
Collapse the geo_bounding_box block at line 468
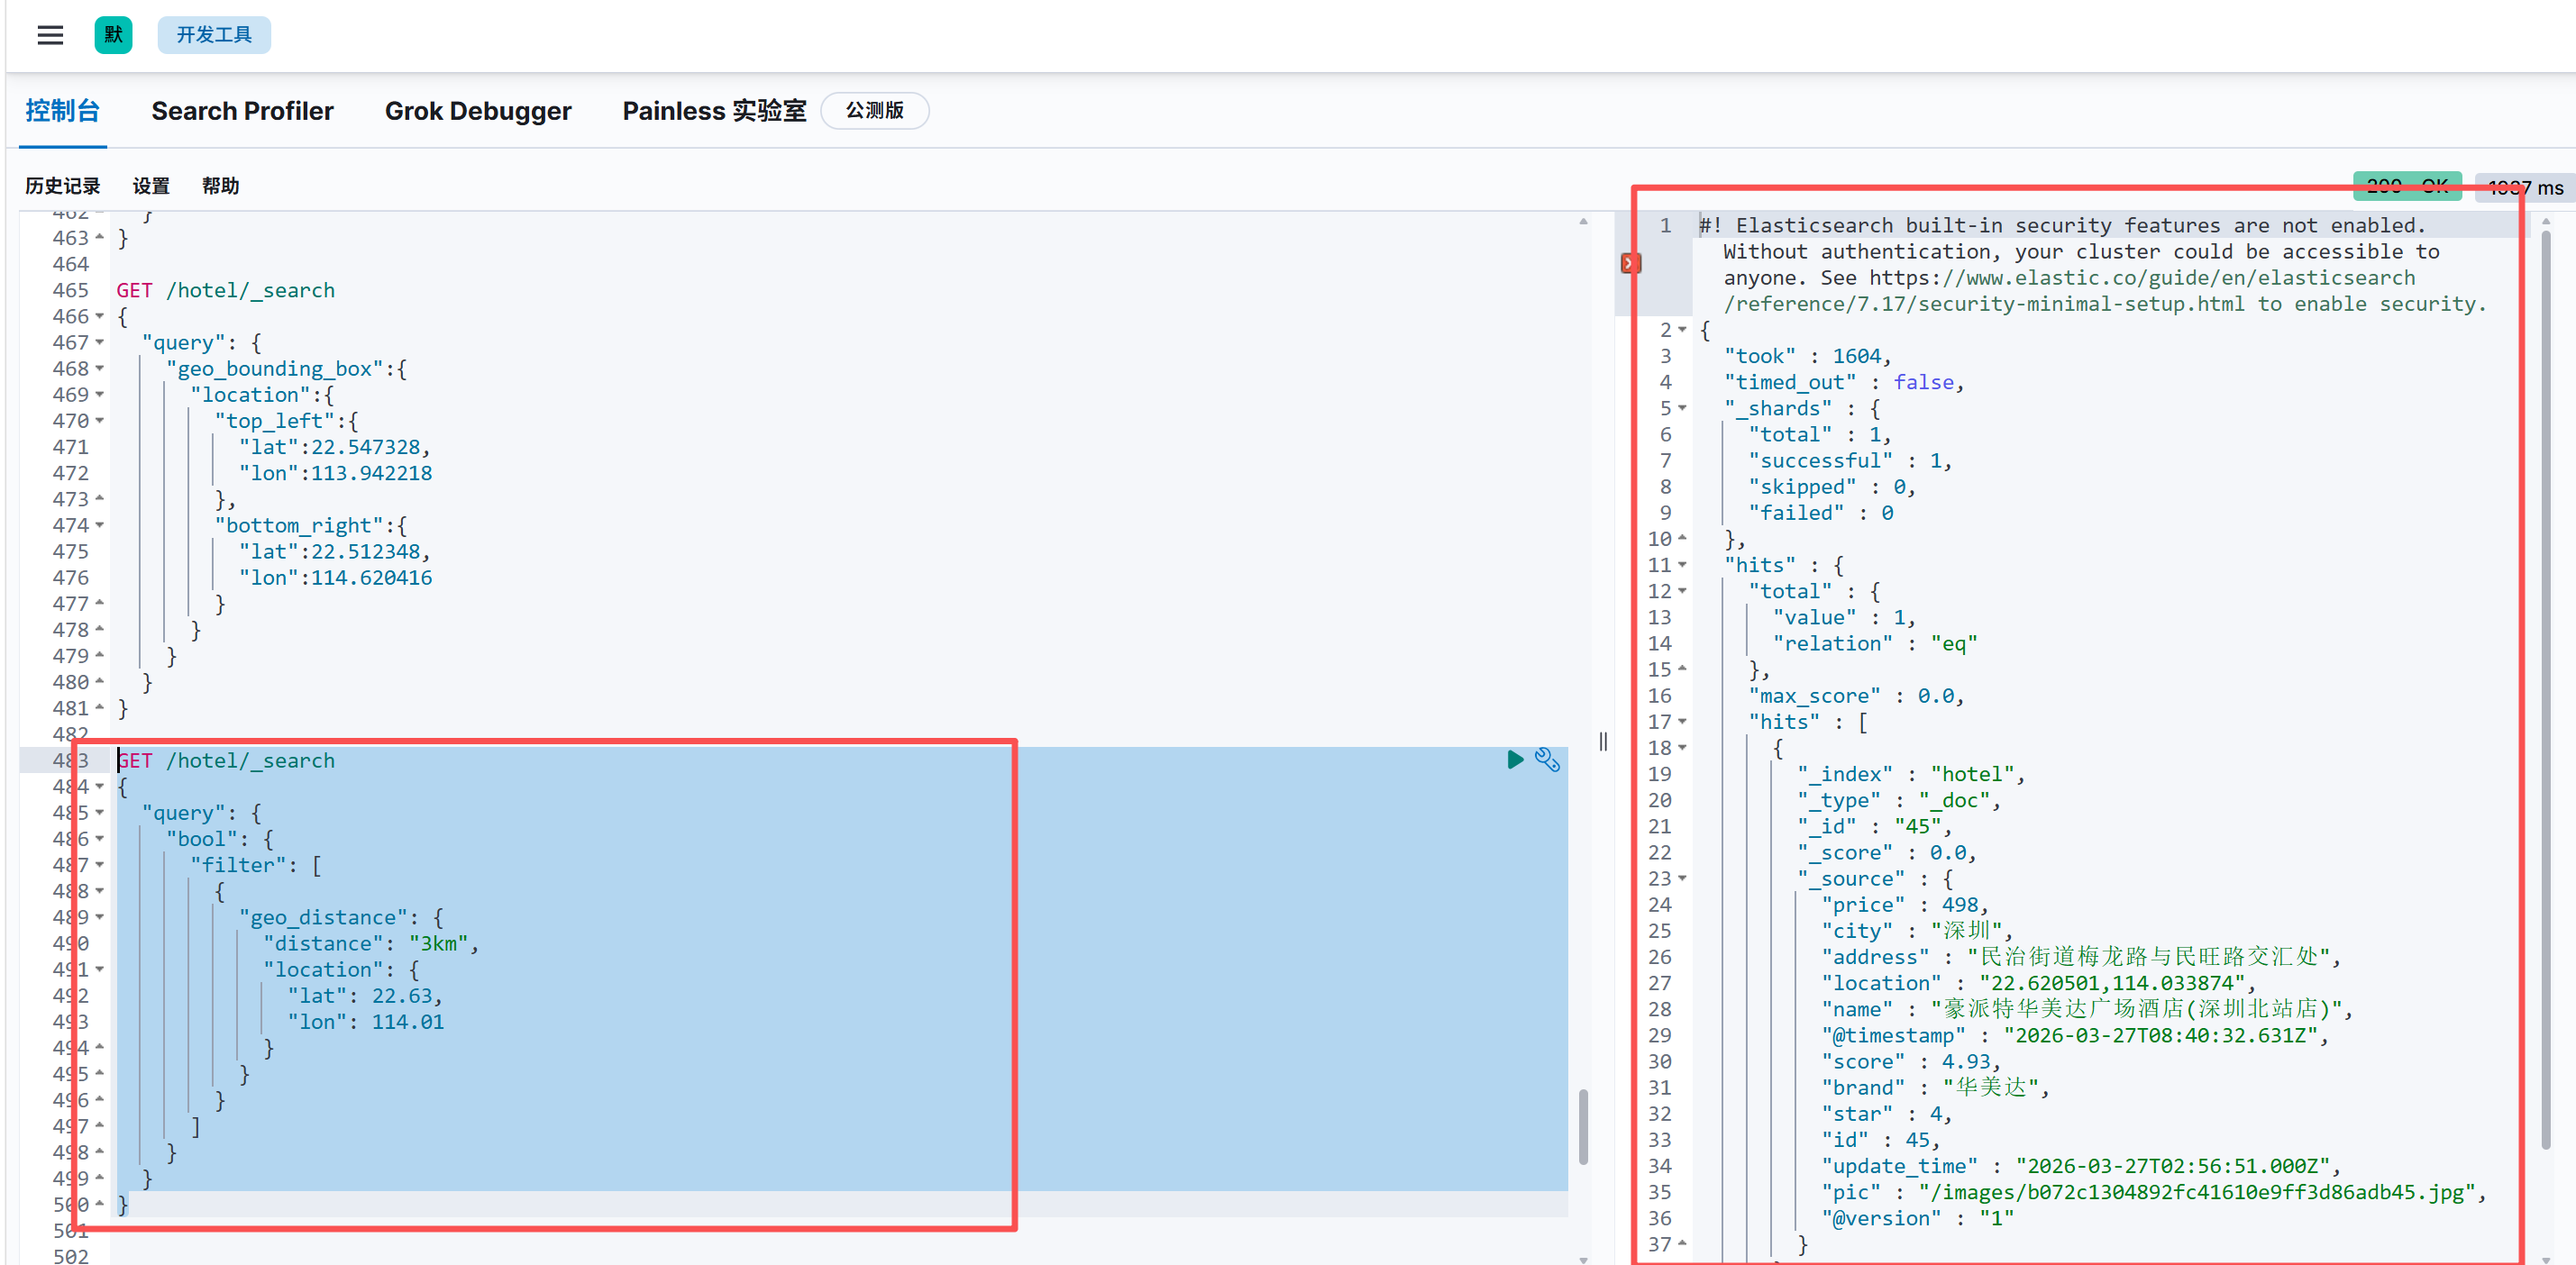tap(100, 369)
